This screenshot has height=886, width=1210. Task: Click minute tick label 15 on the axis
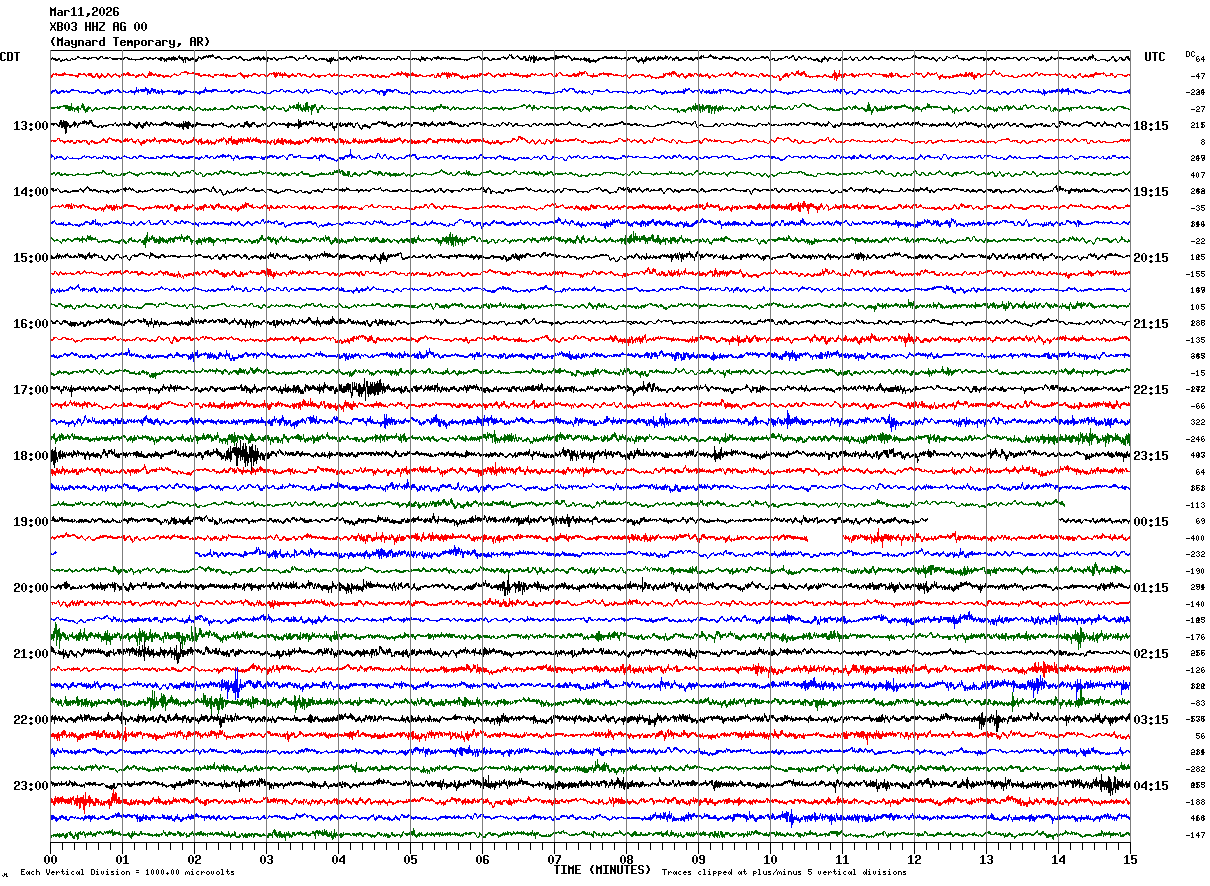(1130, 859)
